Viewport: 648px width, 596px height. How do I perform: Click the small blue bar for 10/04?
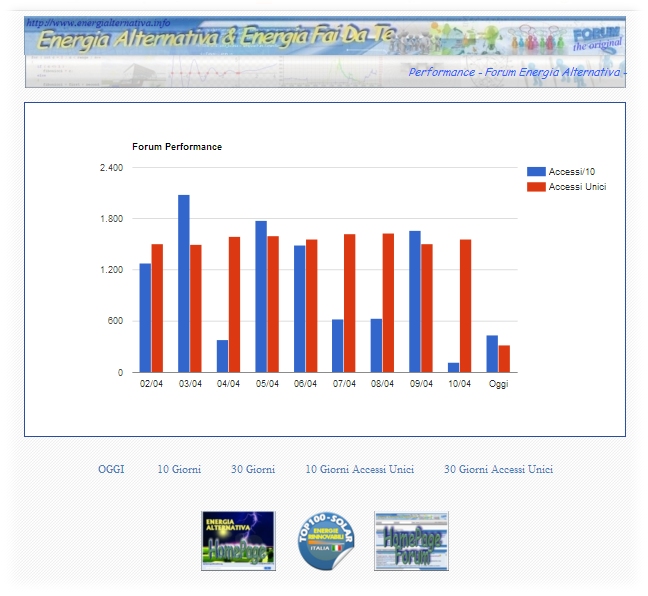click(x=454, y=367)
